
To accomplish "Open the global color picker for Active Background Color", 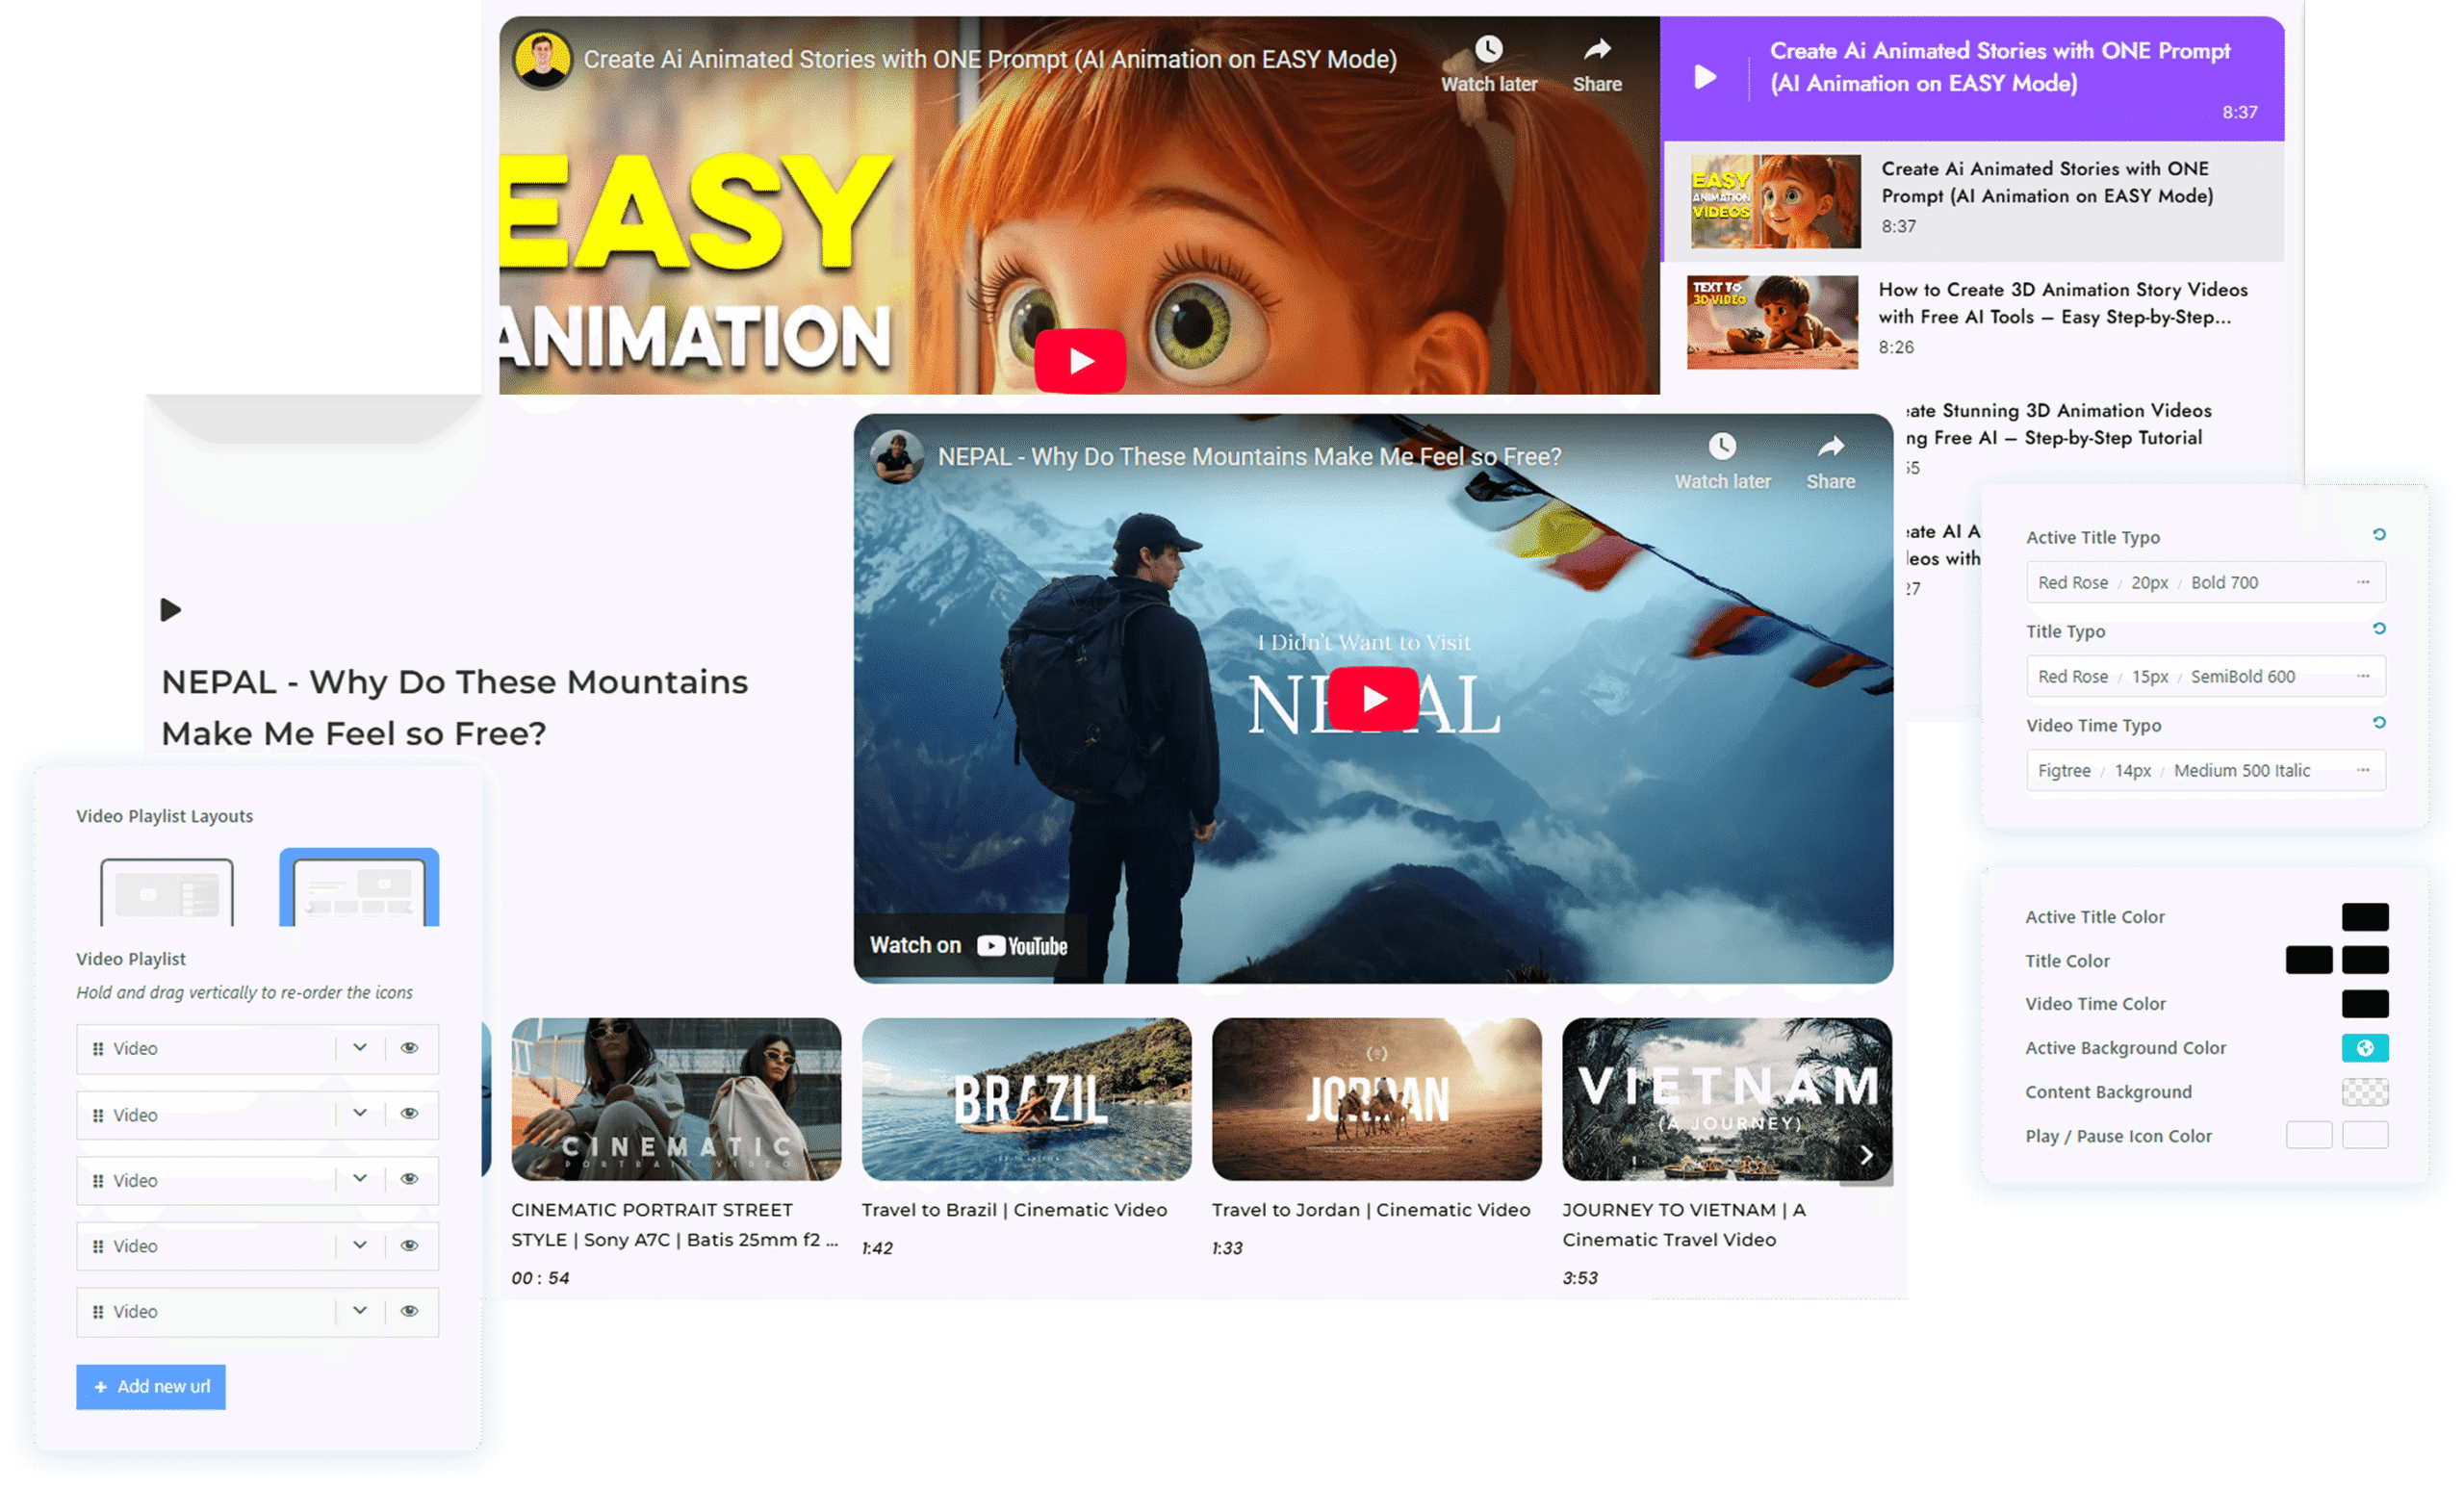I will click(x=2364, y=1048).
